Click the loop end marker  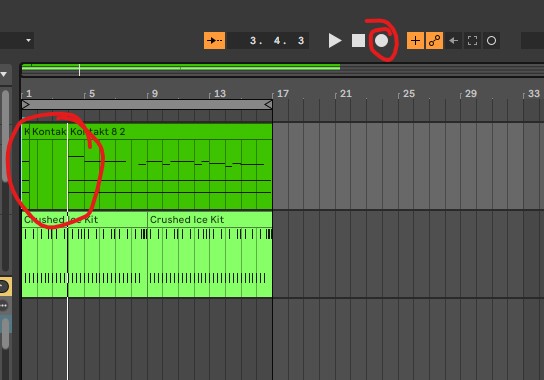click(x=268, y=104)
